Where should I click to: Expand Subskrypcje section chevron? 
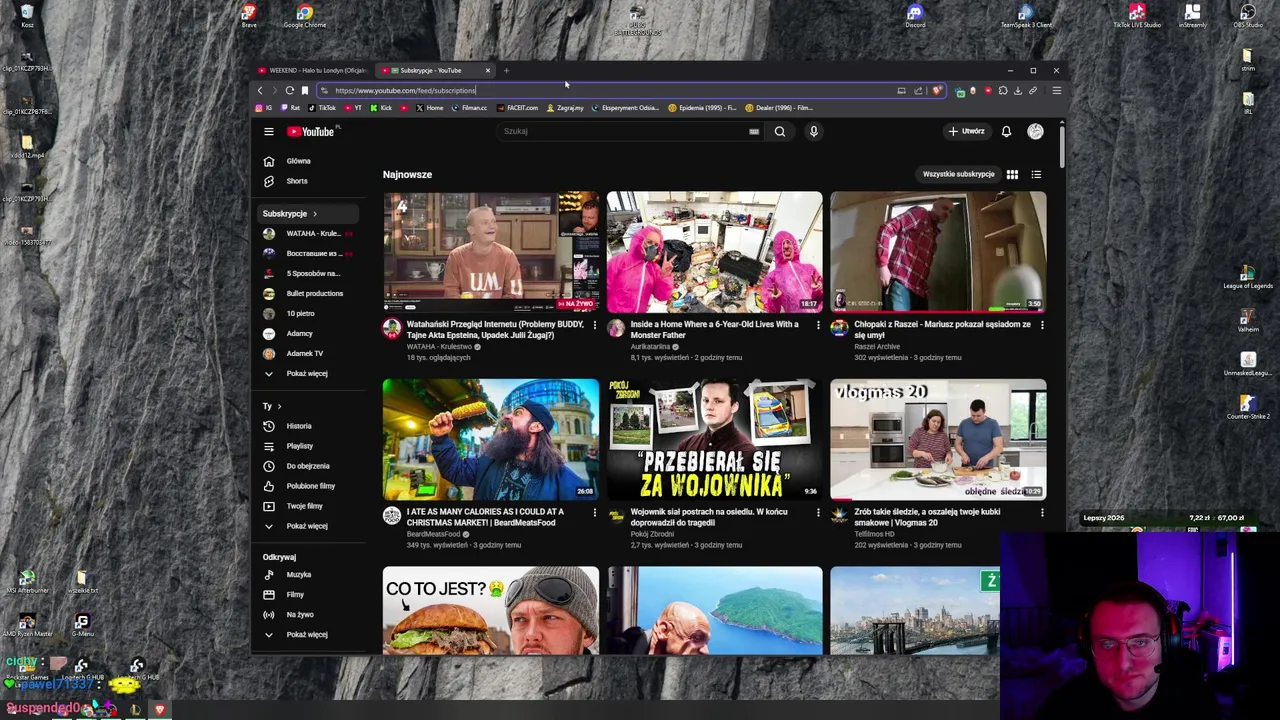314,213
